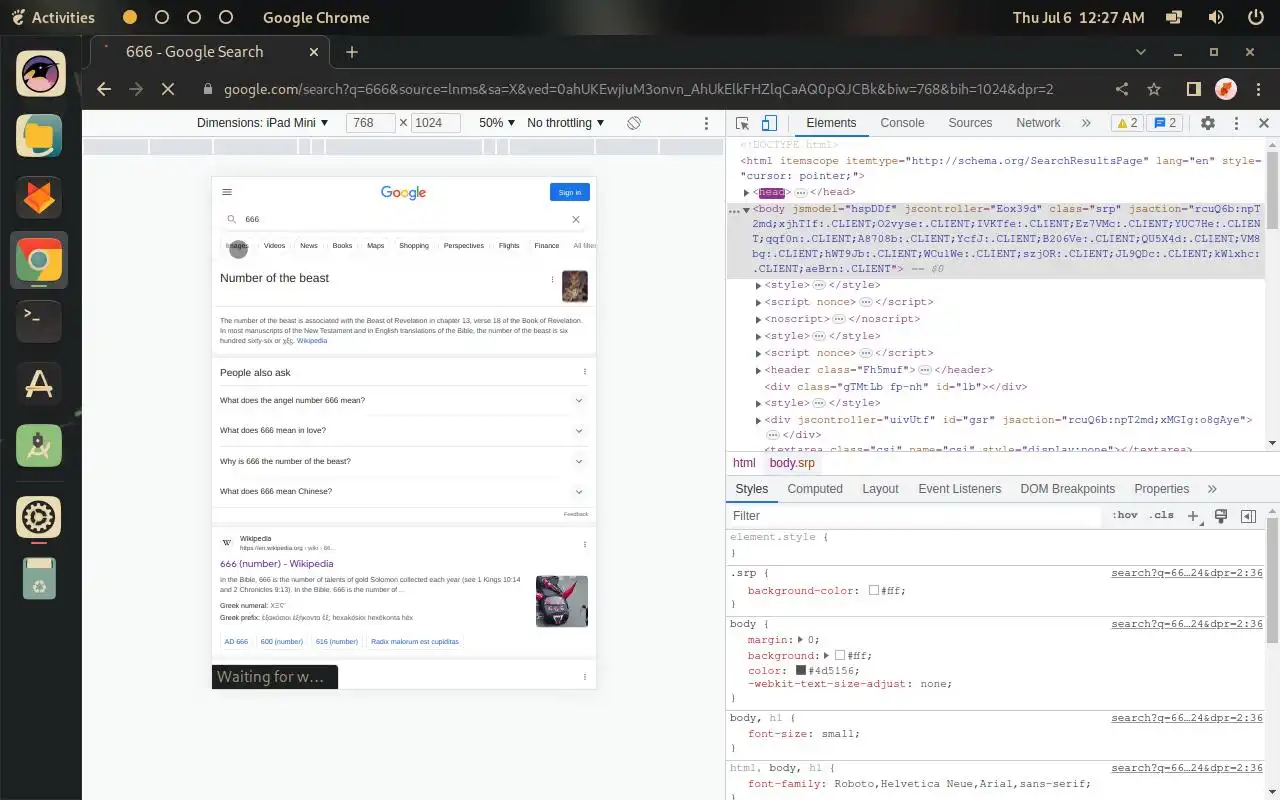This screenshot has width=1280, height=800.
Task: Select the body.srp breadcrumb
Action: [x=792, y=463]
